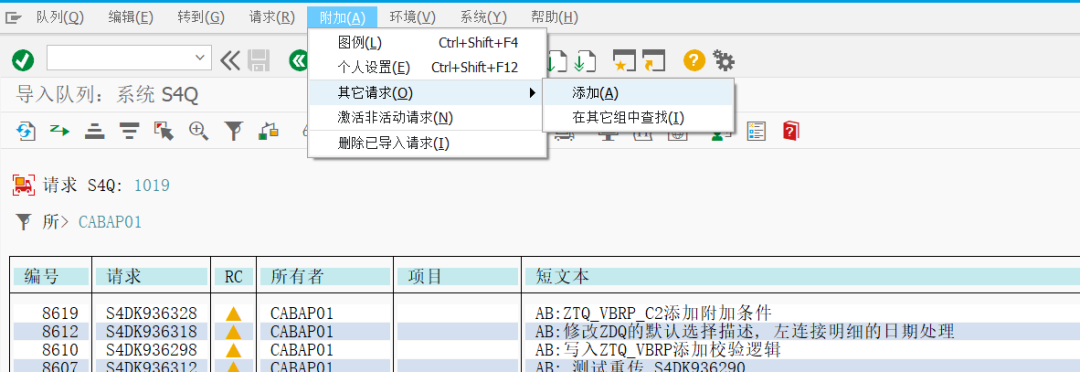Click request number S4DK936298

click(152, 350)
